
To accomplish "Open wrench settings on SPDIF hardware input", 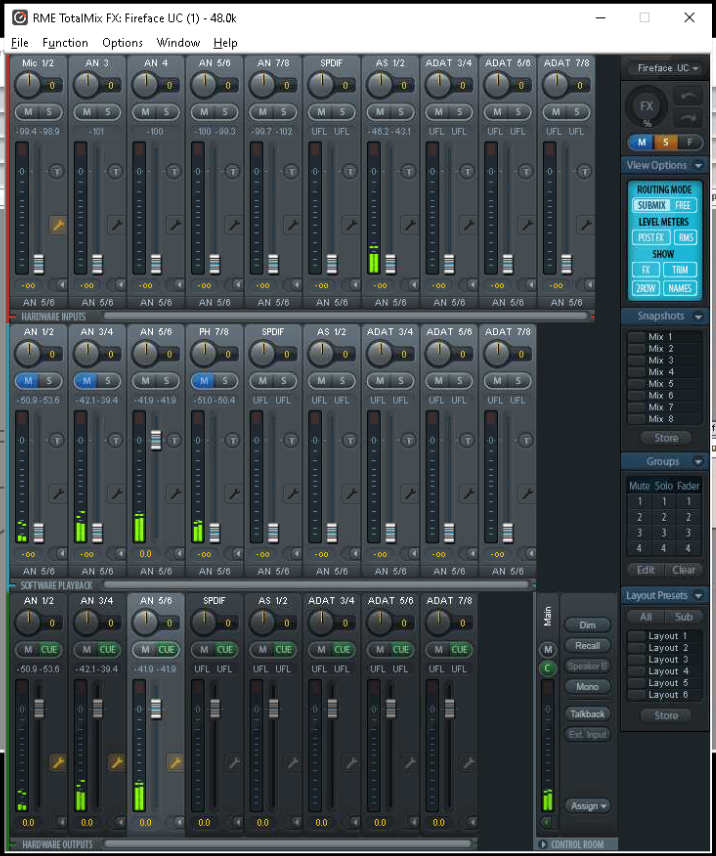I will pyautogui.click(x=351, y=224).
